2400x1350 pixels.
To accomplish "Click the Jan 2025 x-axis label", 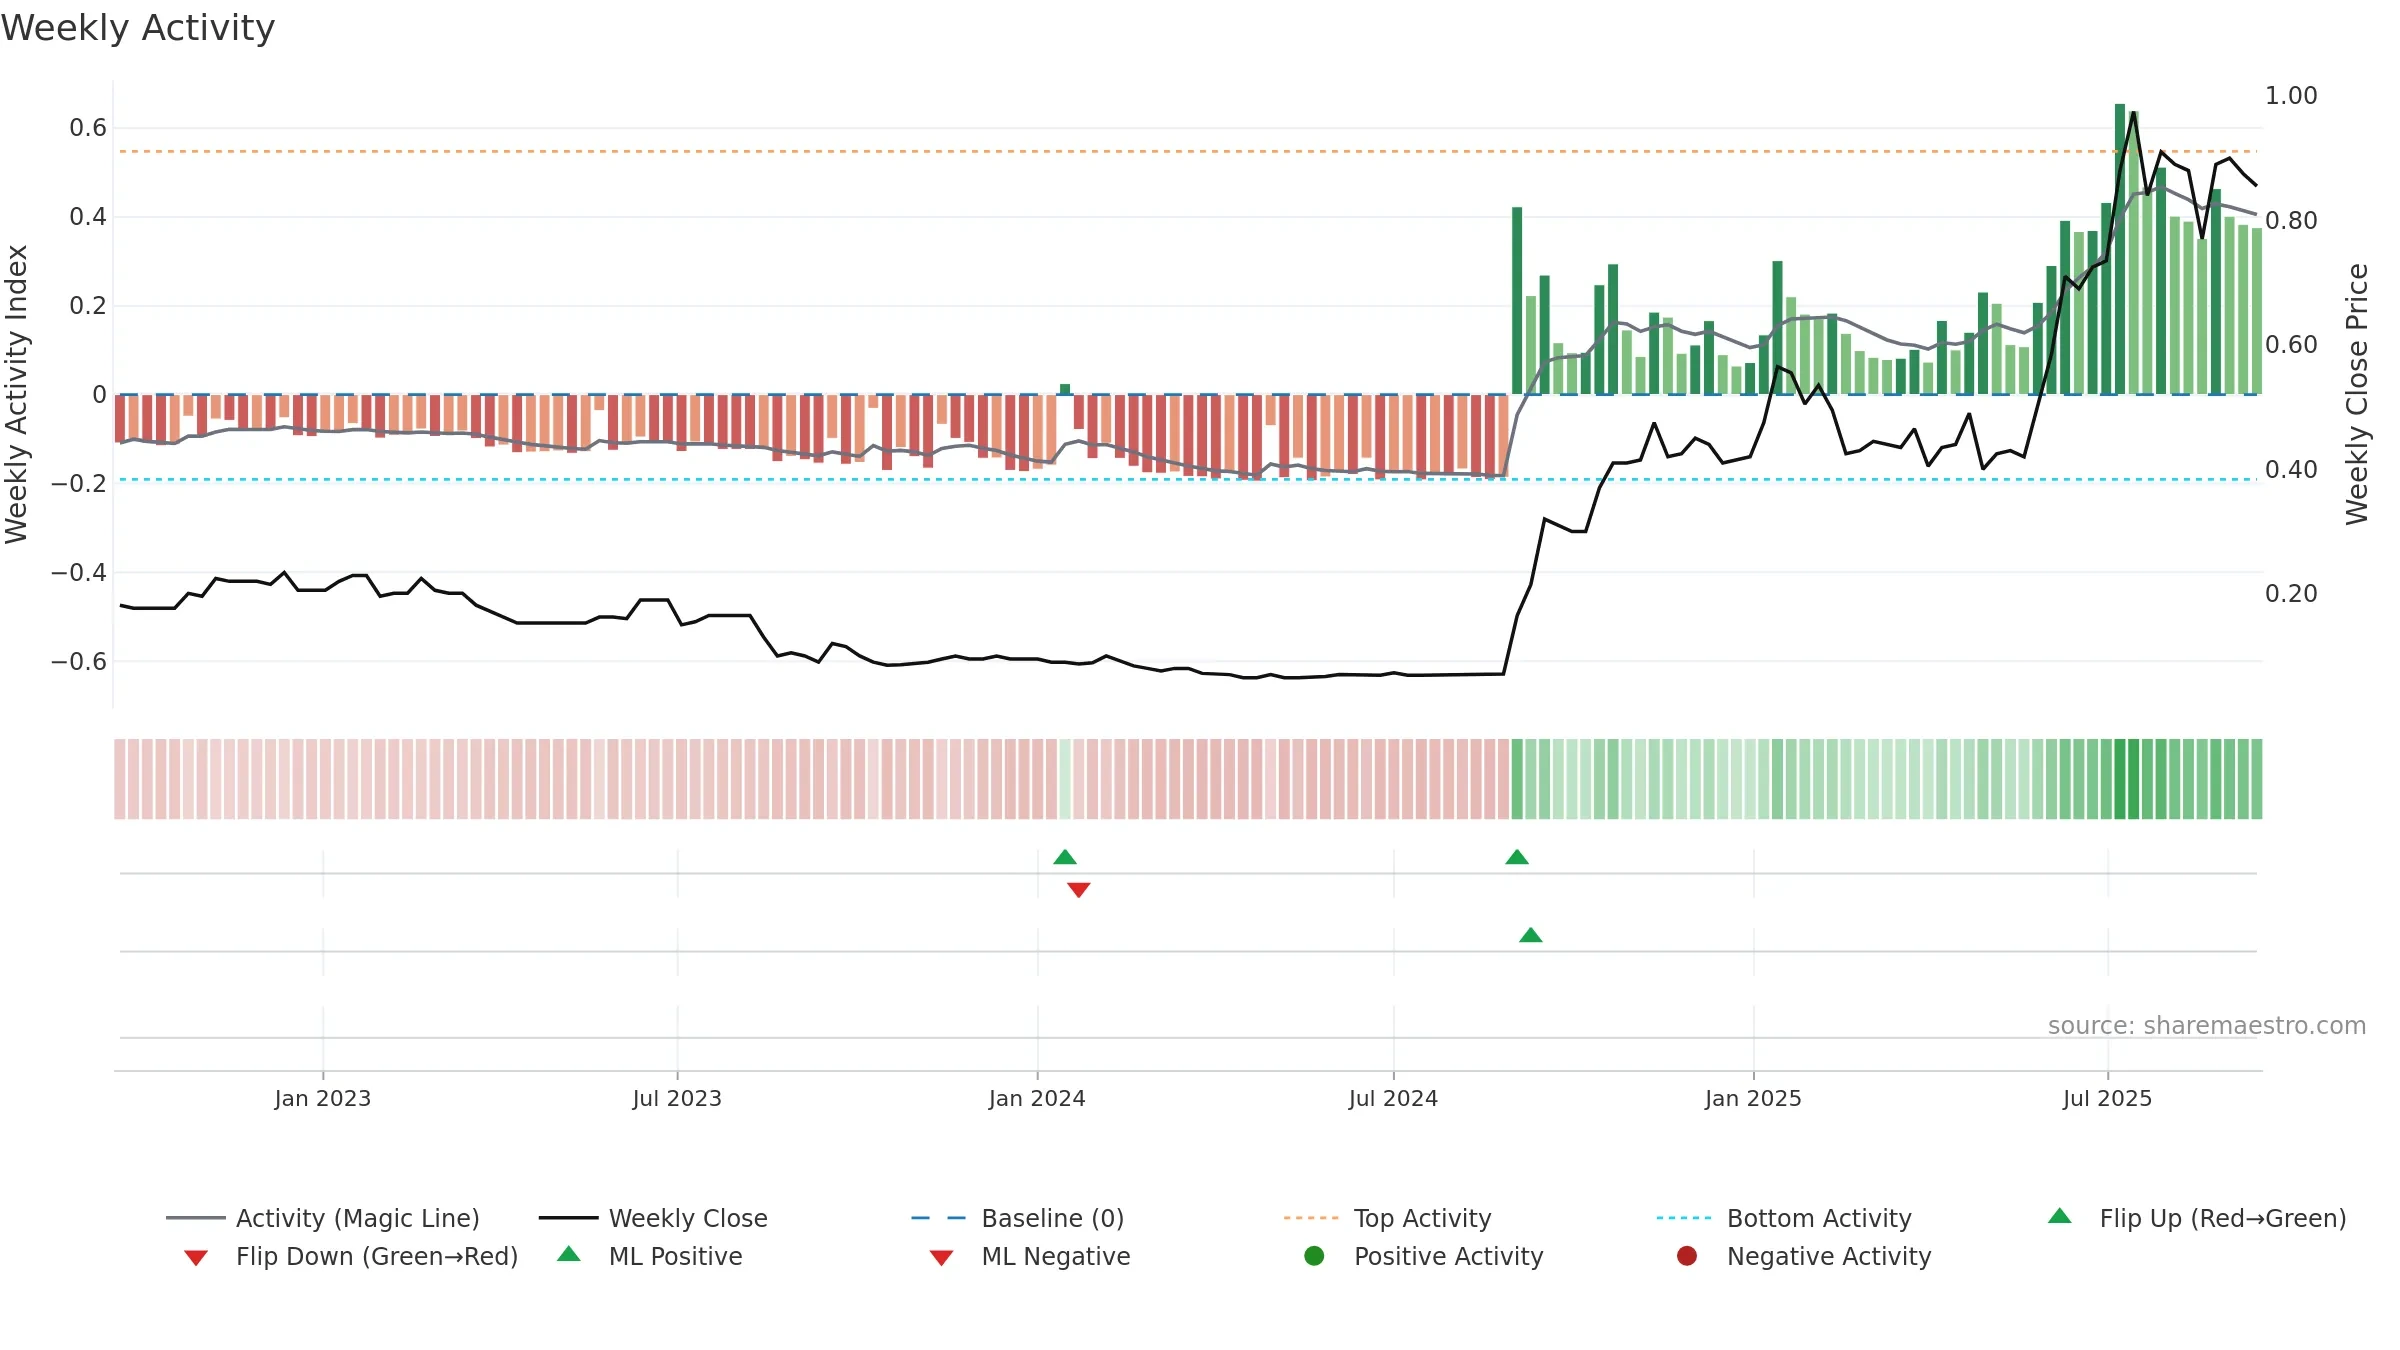I will (x=1753, y=1099).
